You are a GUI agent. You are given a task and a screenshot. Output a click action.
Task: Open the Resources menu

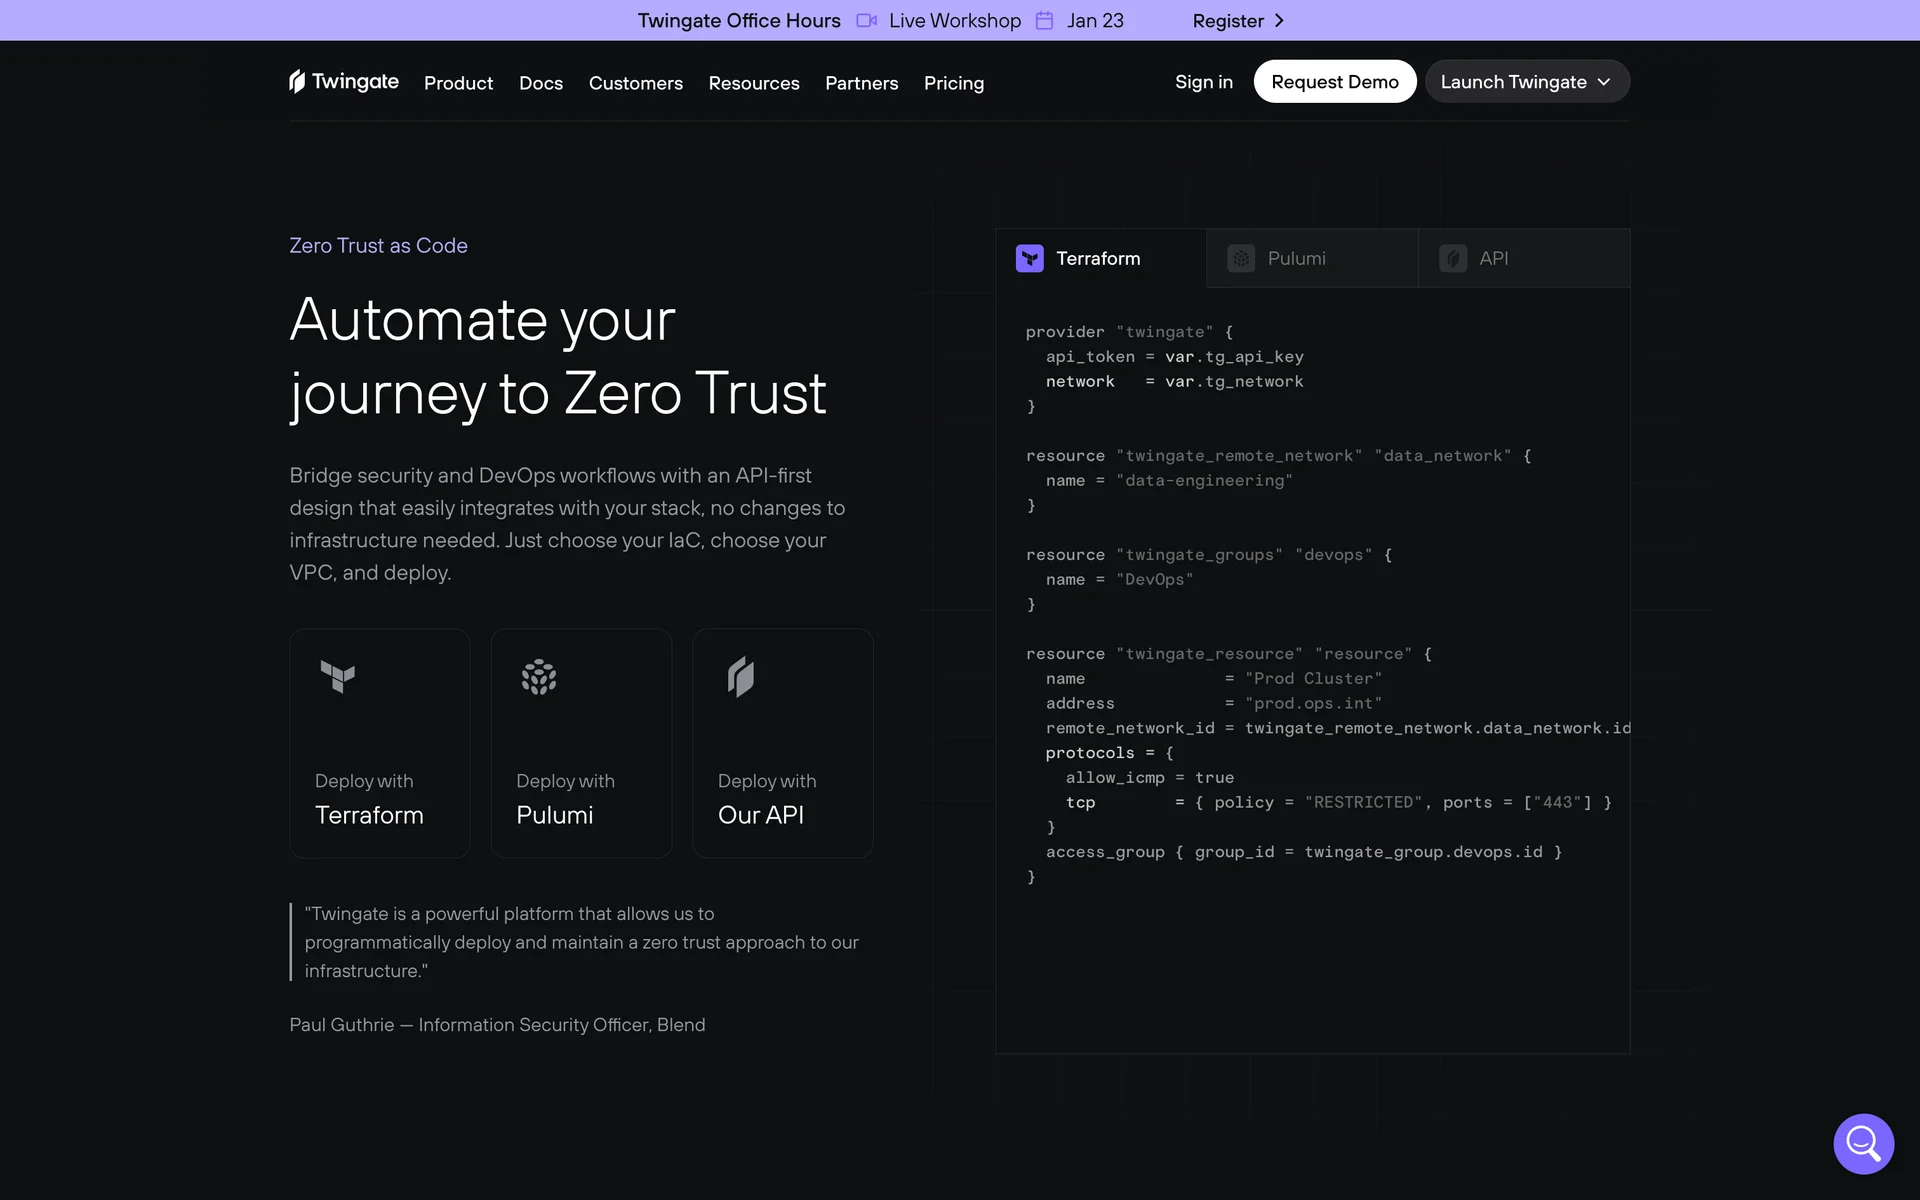753,83
